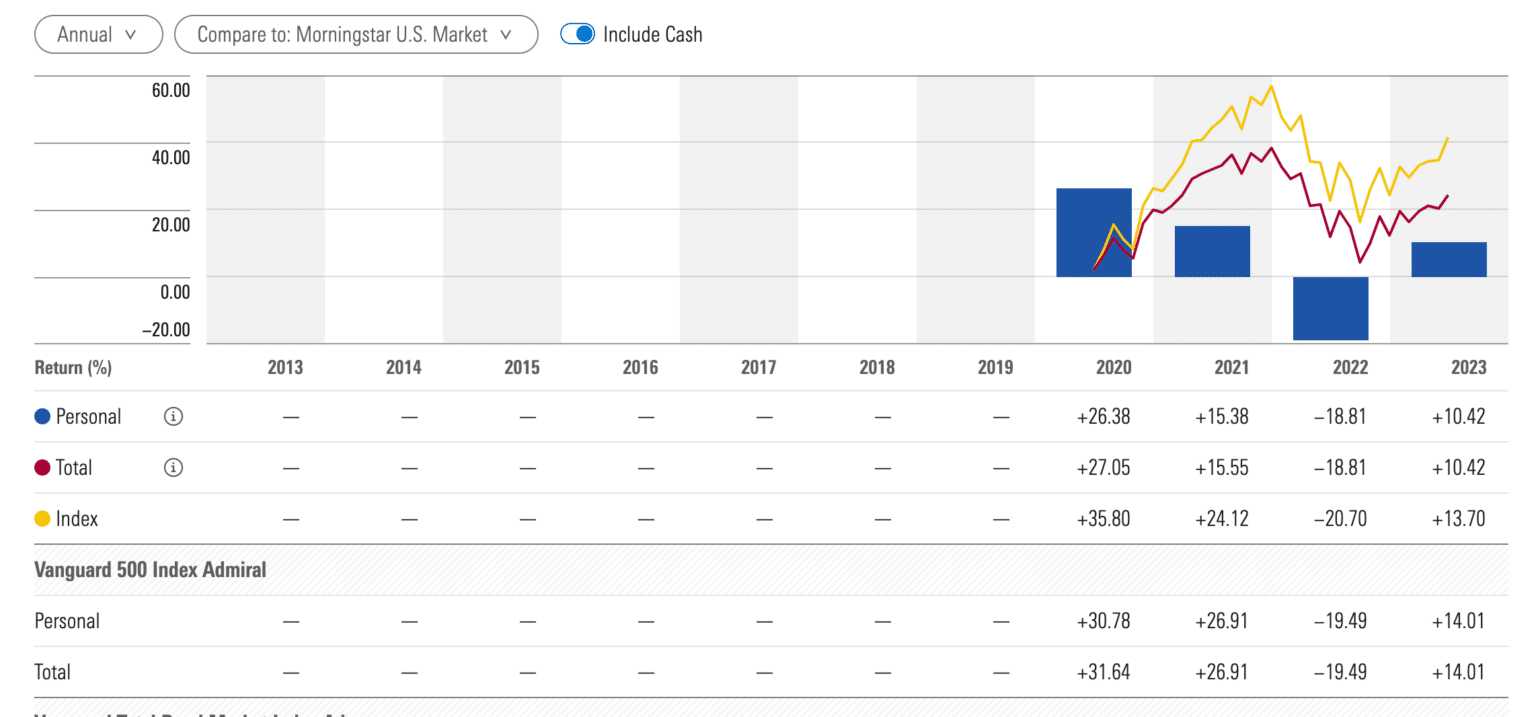Toggle the Include Cash switch
Screen dimensions: 1536x717
pos(578,34)
